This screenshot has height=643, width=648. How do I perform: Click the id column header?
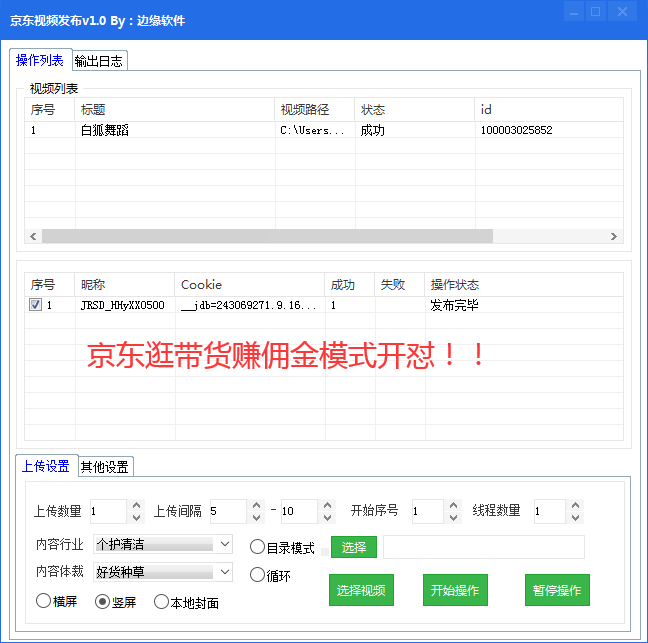point(549,110)
